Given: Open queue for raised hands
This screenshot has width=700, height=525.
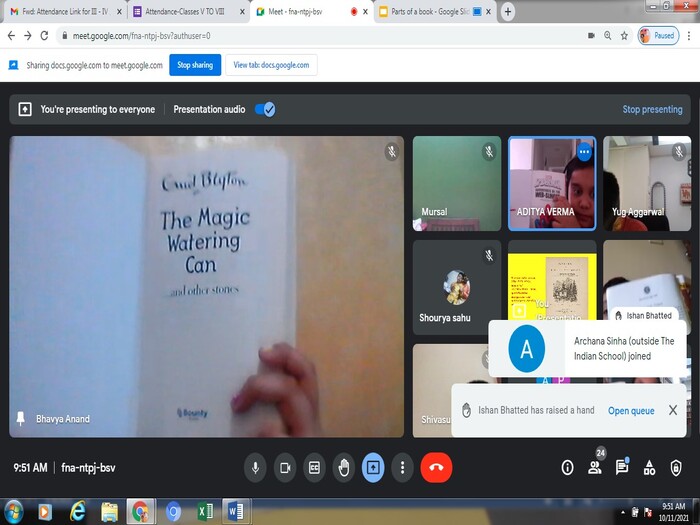Looking at the screenshot, I should tap(631, 411).
